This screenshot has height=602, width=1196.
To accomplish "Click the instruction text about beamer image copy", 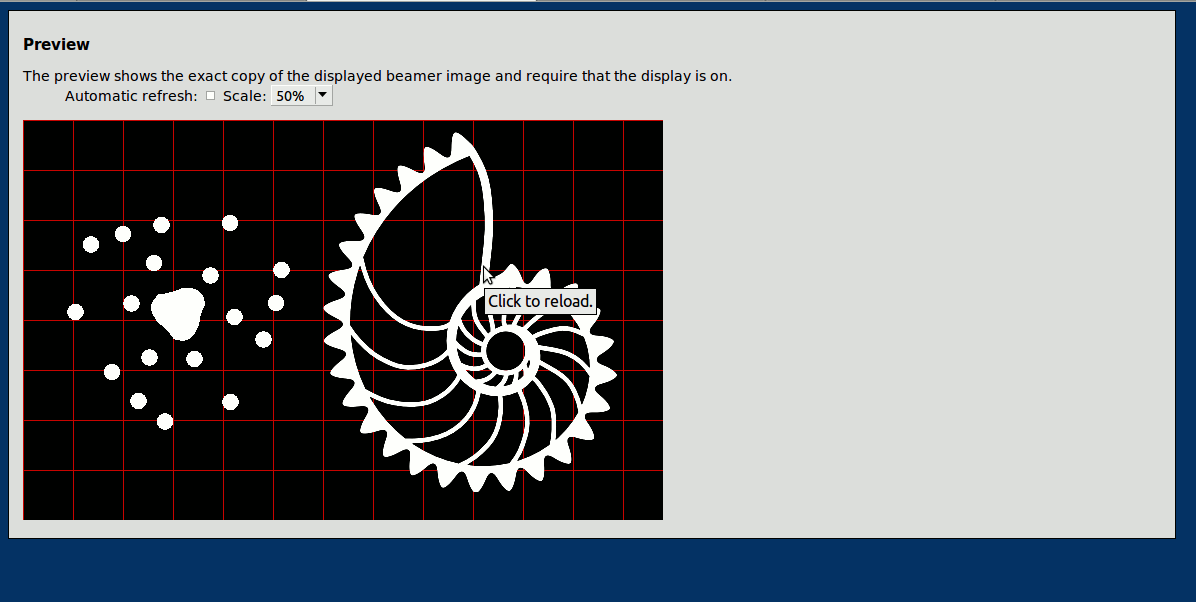I will click(377, 75).
